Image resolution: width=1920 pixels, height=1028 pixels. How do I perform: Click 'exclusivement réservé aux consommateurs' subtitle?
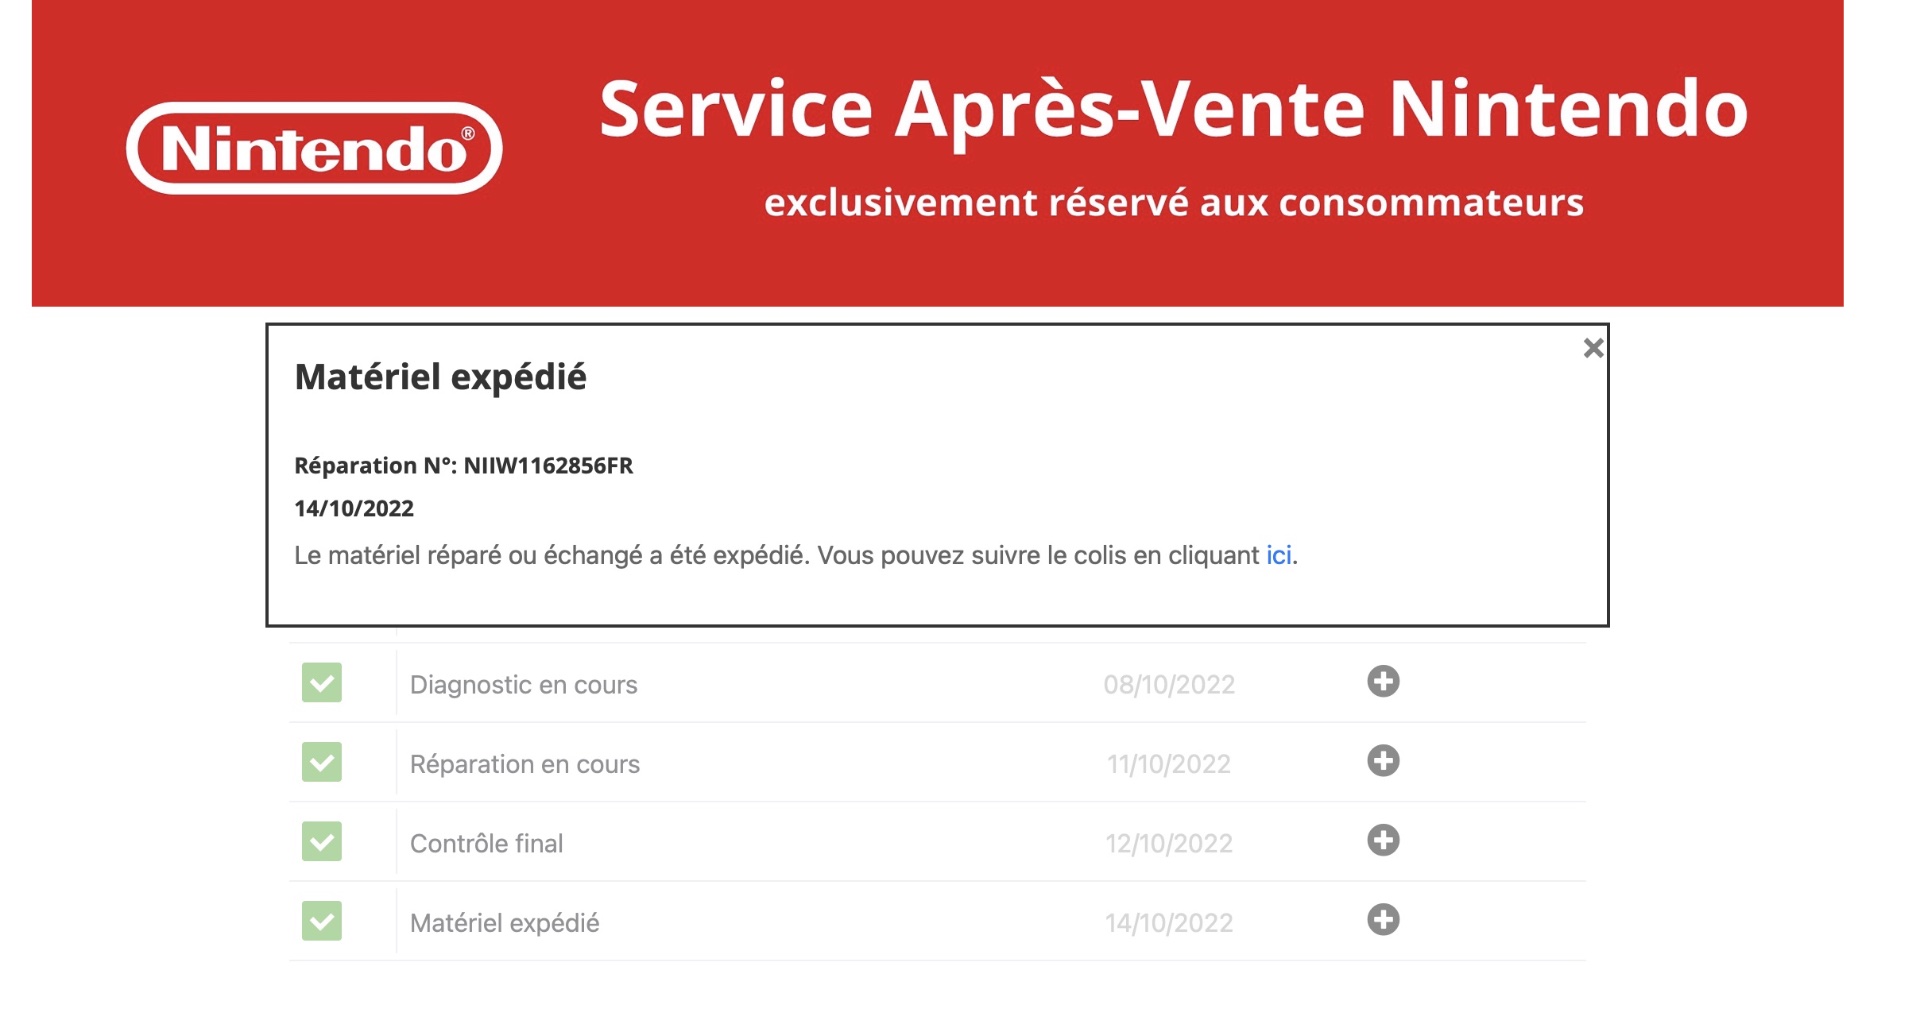(x=1174, y=203)
